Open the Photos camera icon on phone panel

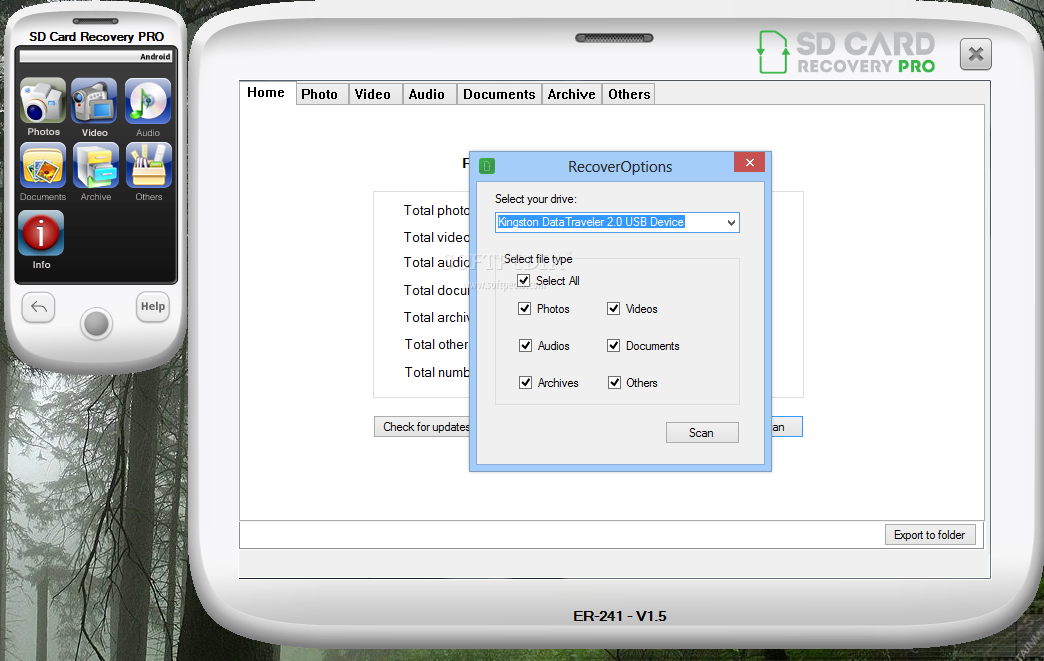(x=43, y=101)
